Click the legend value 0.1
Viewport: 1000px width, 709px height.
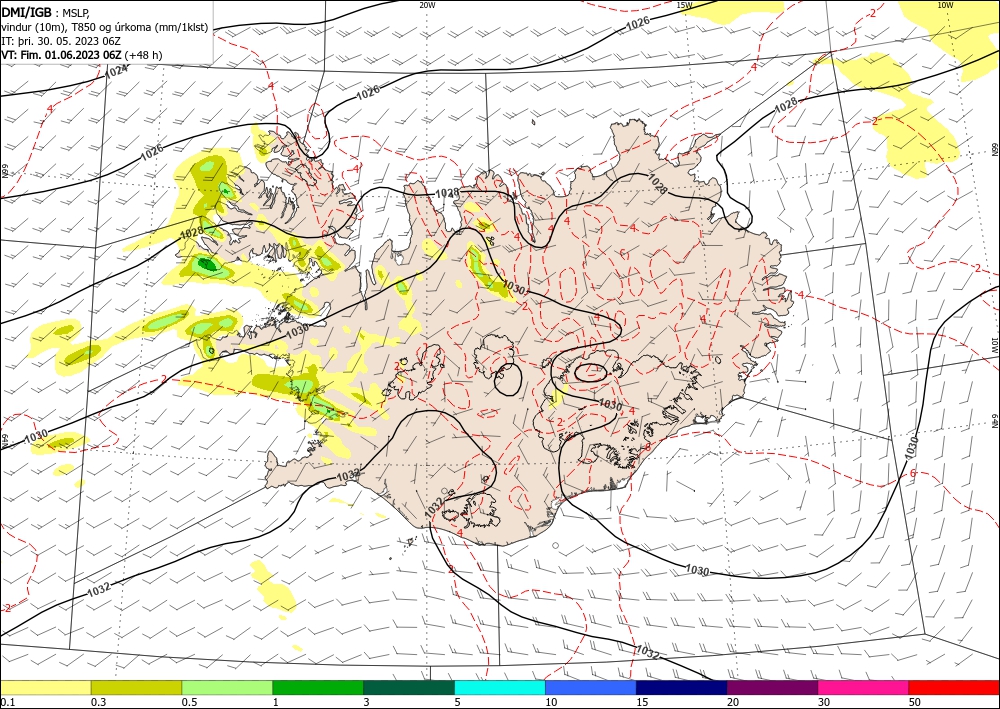coord(6,702)
